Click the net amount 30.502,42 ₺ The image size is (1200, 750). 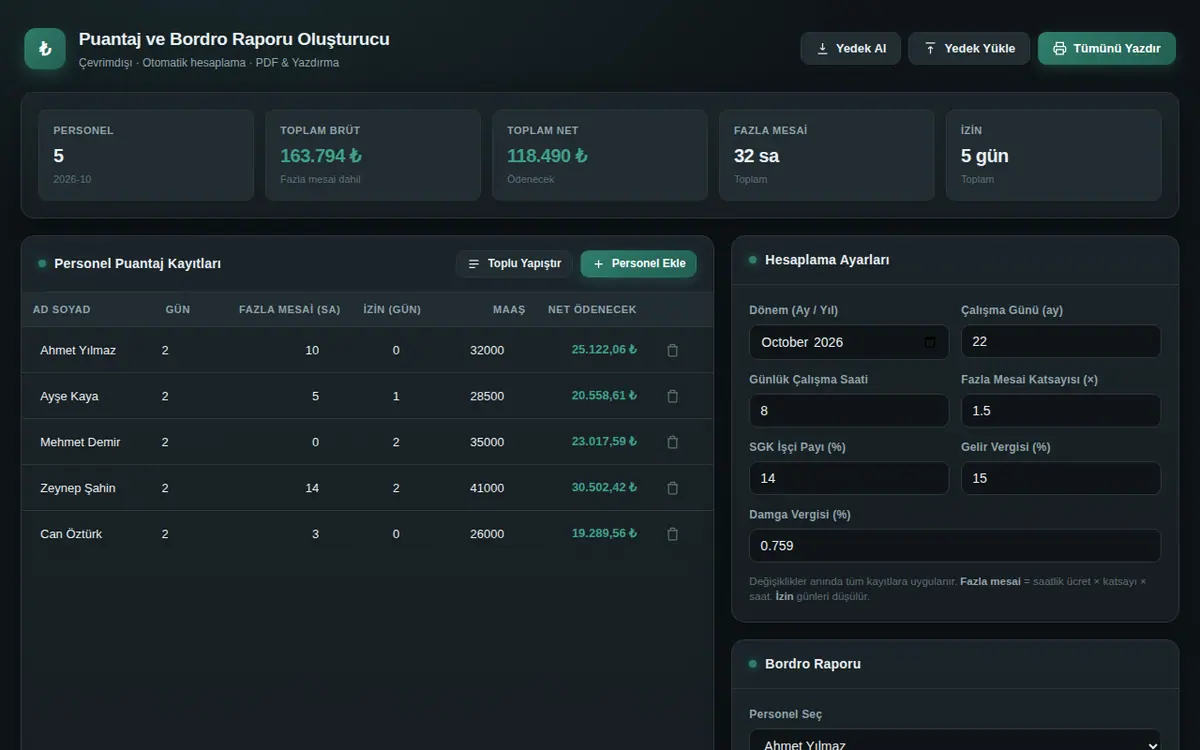coord(604,488)
